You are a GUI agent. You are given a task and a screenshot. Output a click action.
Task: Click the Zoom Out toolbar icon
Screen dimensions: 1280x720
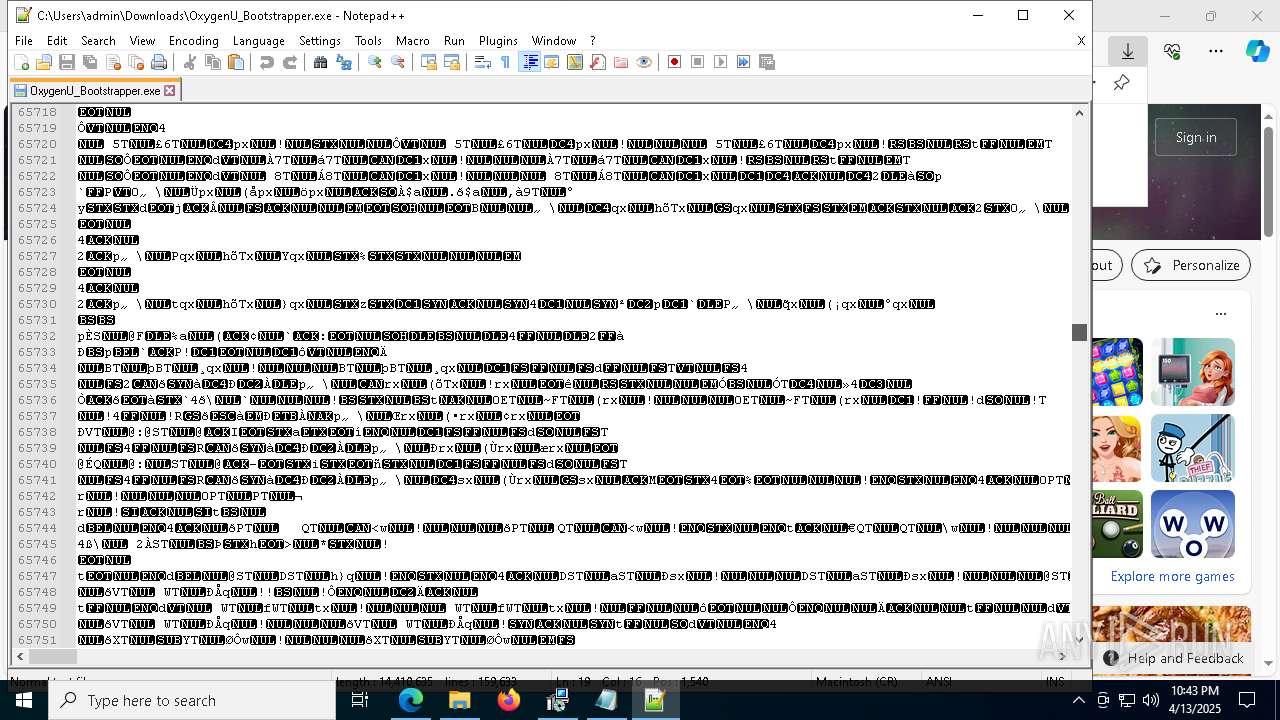point(398,62)
